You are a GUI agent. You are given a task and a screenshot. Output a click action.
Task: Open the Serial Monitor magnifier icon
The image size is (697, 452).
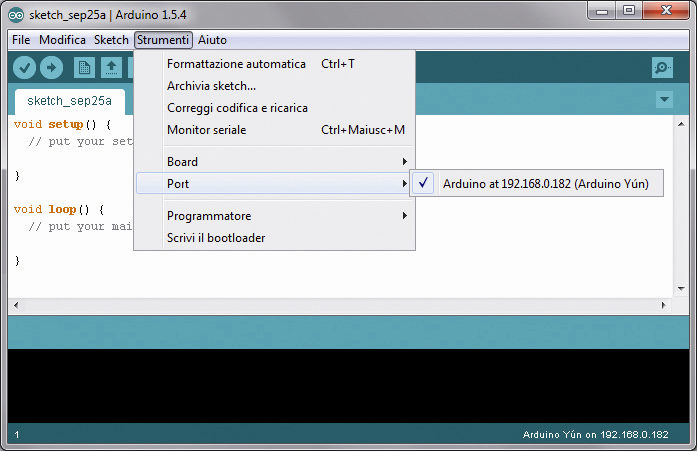pyautogui.click(x=661, y=67)
